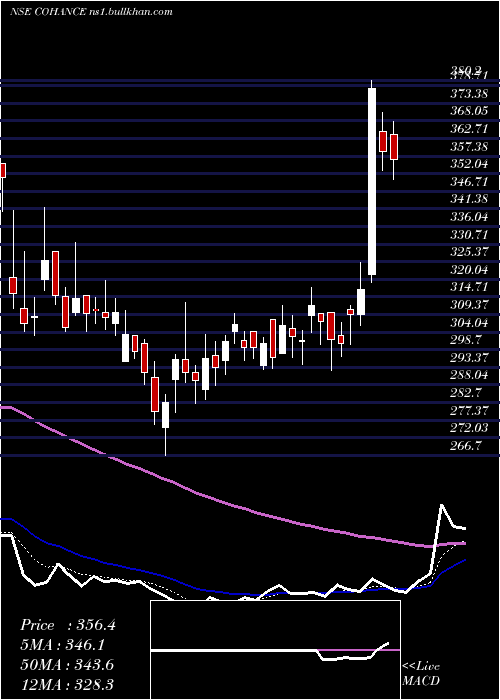Click the tallest white breakout candlestick
The width and height of the screenshot is (500, 700).
[x=371, y=182]
